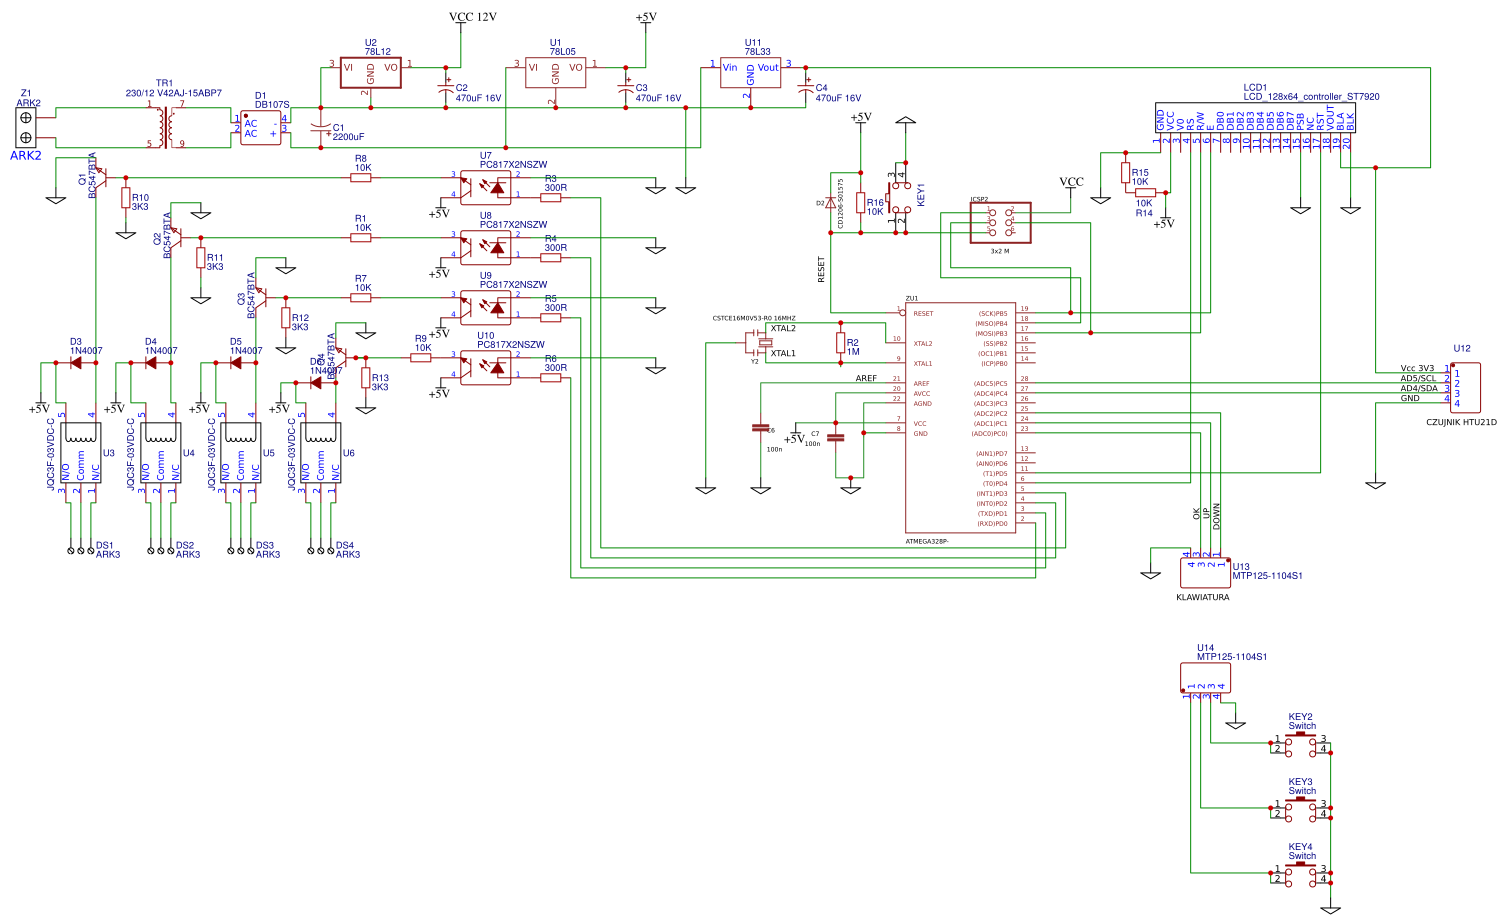Click the DB107S bridge rectifier D1
Image resolution: width=1510 pixels, height=924 pixels.
[260, 128]
